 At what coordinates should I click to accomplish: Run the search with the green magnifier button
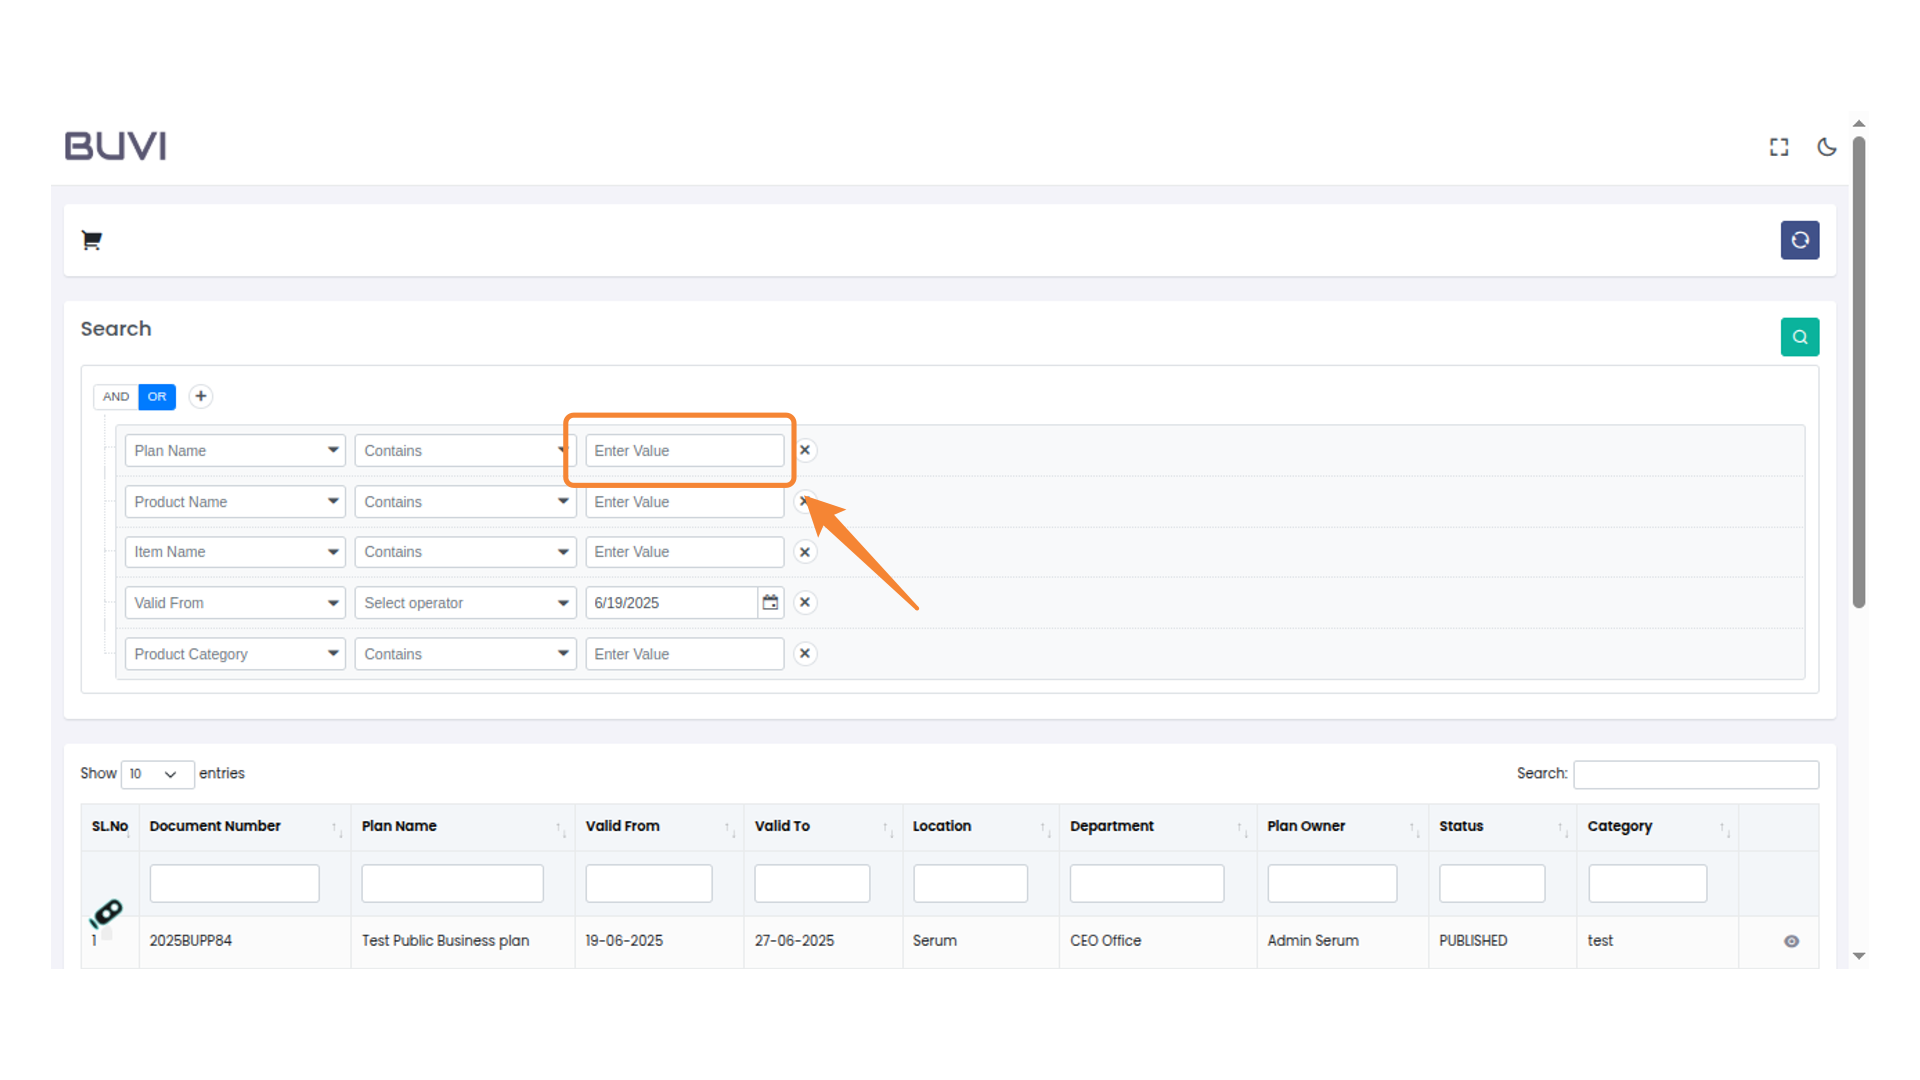[1800, 337]
